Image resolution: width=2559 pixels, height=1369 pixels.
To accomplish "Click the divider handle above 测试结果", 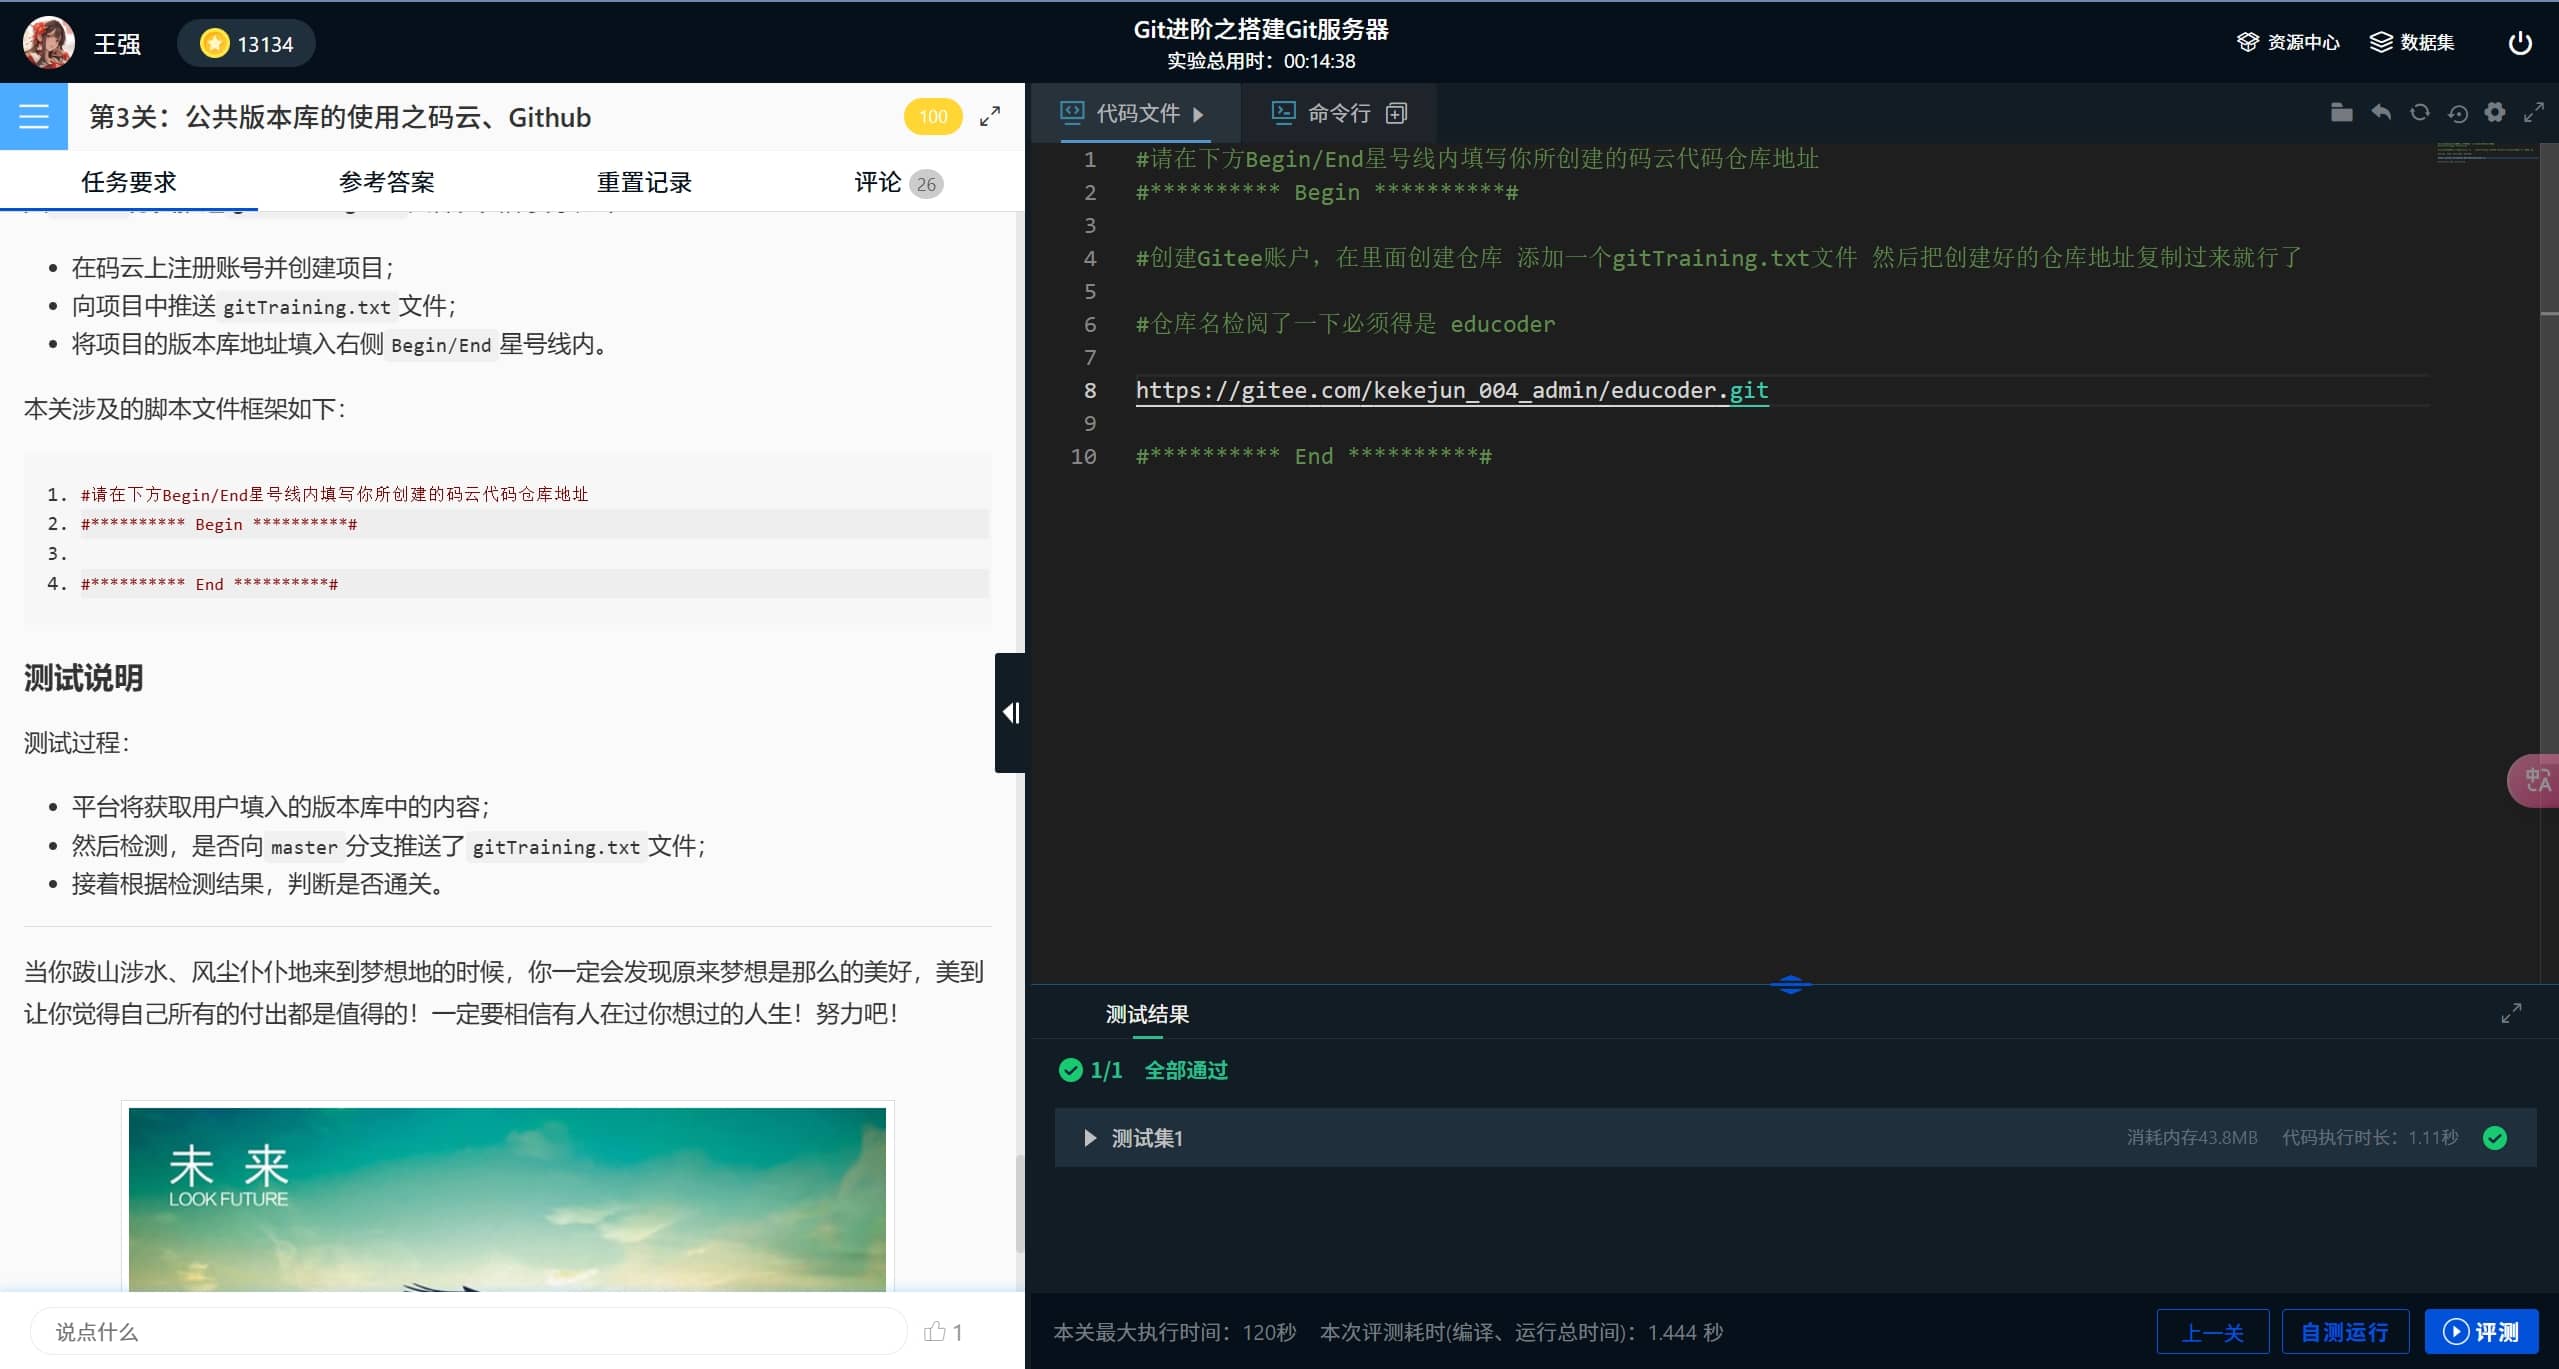I will (1790, 984).
